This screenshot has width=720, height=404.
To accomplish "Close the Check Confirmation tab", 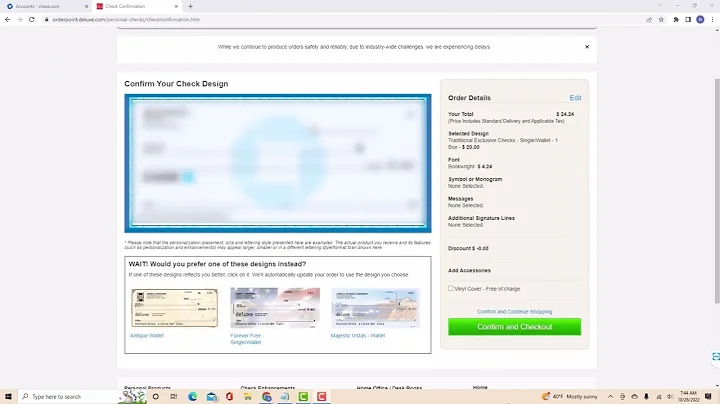I will pyautogui.click(x=176, y=6).
